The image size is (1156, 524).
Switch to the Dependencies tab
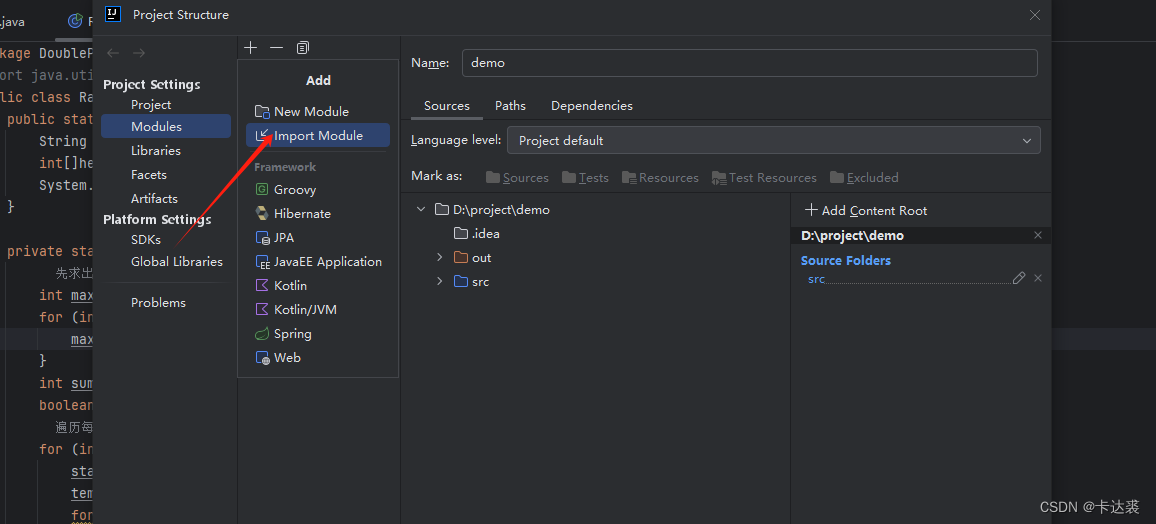(x=592, y=105)
